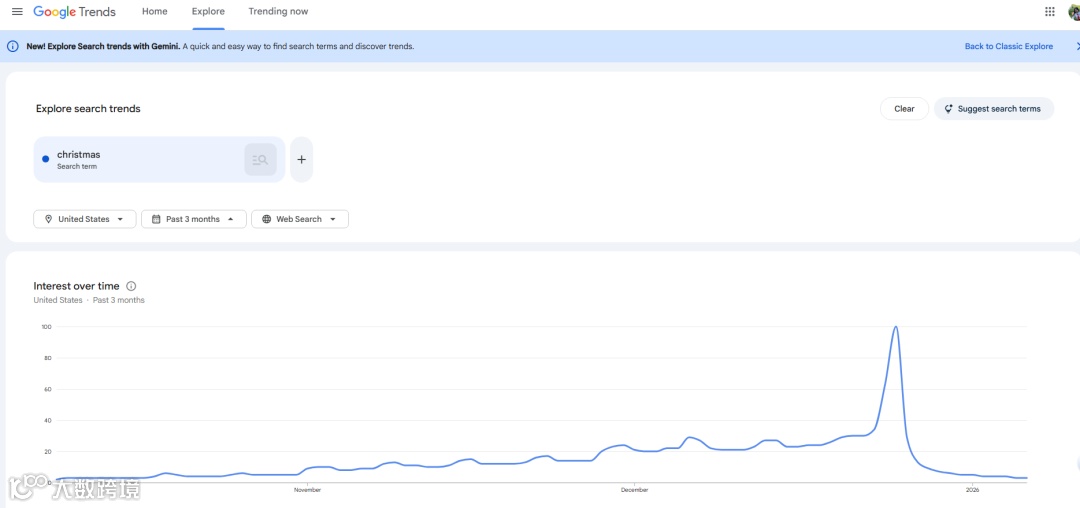Click the Google Trends logo
The width and height of the screenshot is (1080, 508).
point(75,12)
